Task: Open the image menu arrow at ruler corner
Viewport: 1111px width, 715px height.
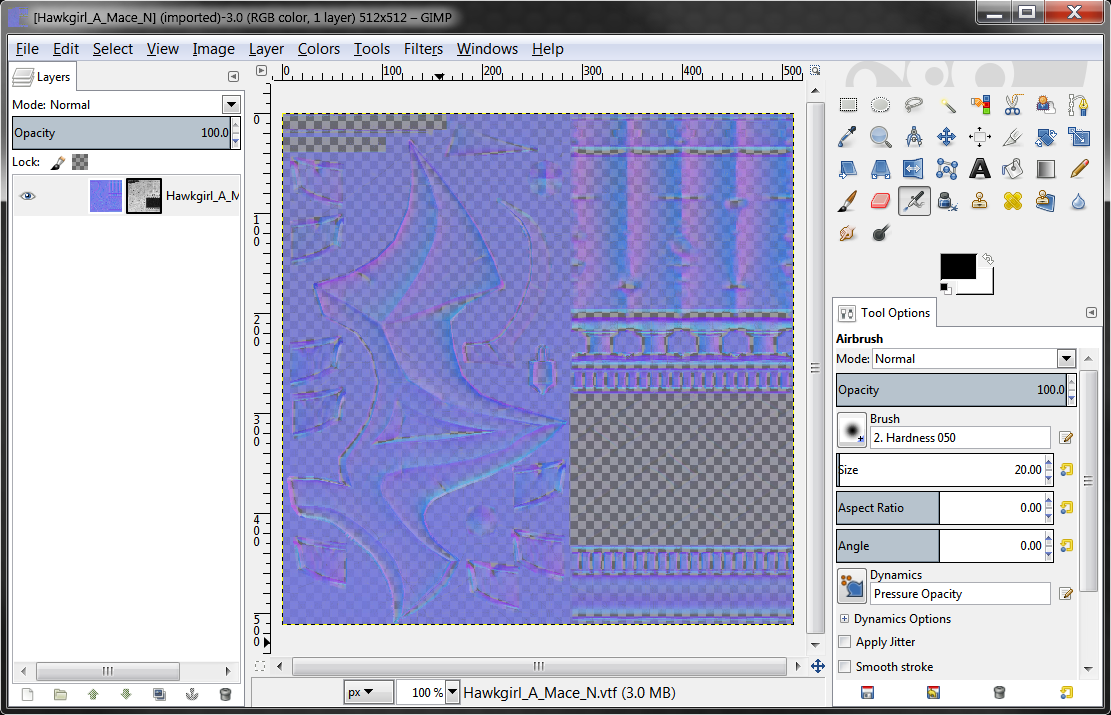Action: pyautogui.click(x=261, y=71)
